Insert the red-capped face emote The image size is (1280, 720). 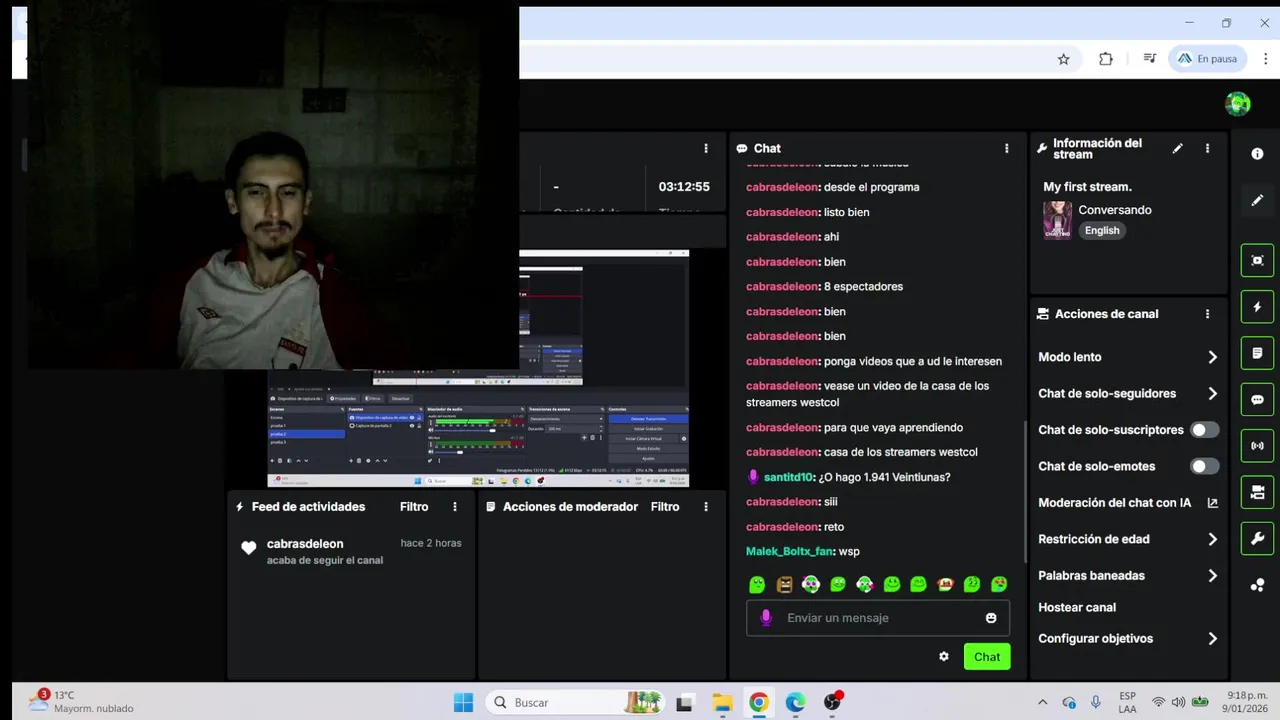click(x=945, y=584)
